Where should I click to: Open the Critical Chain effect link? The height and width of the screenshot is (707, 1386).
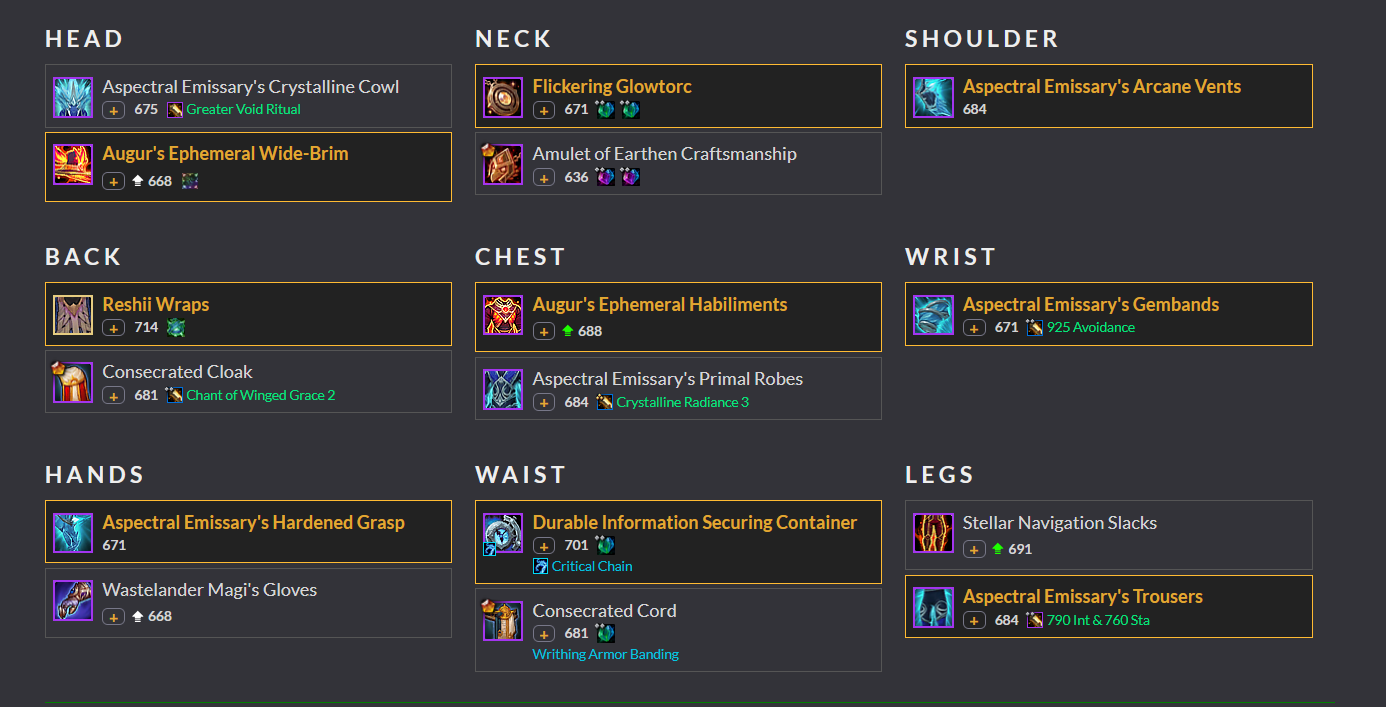[592, 567]
